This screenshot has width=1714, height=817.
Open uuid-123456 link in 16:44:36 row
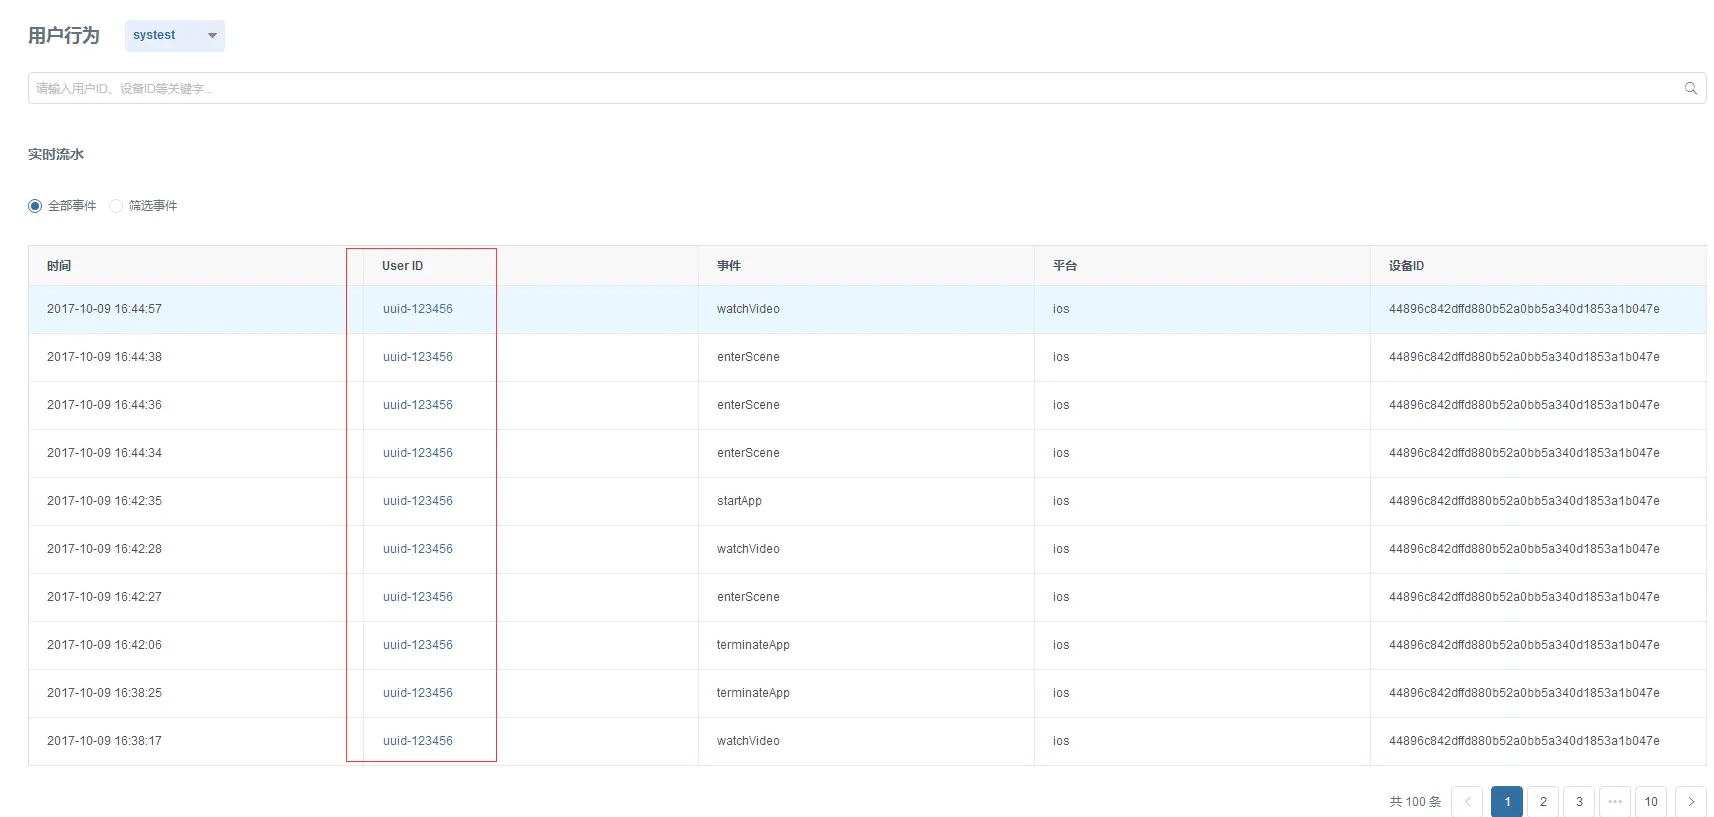coord(418,405)
